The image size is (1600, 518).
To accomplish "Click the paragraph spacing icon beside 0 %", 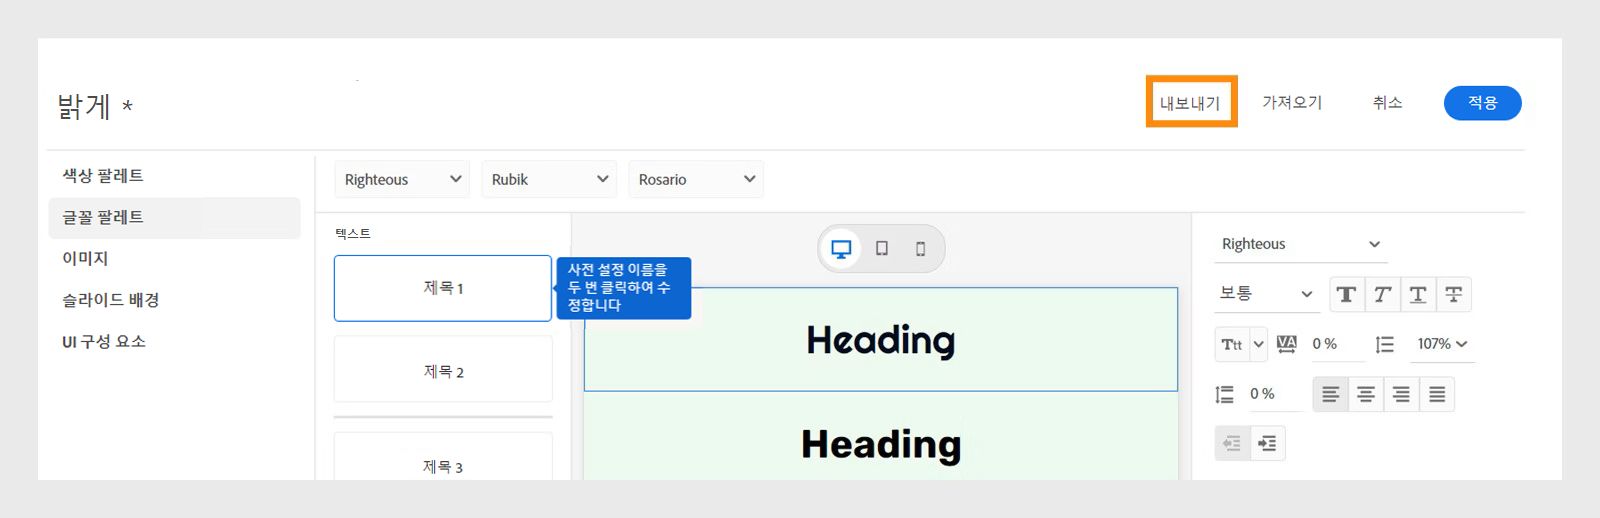I will pos(1225,394).
